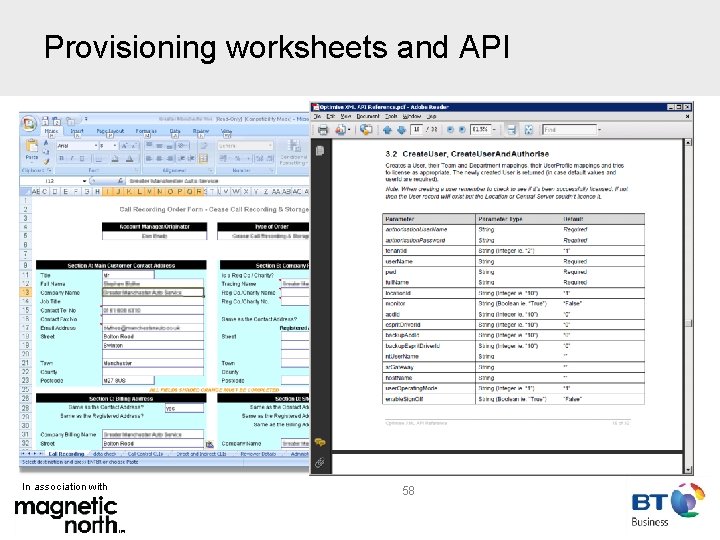Open the Document menu in Adobe Reader
This screenshot has width=720, height=540.
click(x=368, y=117)
